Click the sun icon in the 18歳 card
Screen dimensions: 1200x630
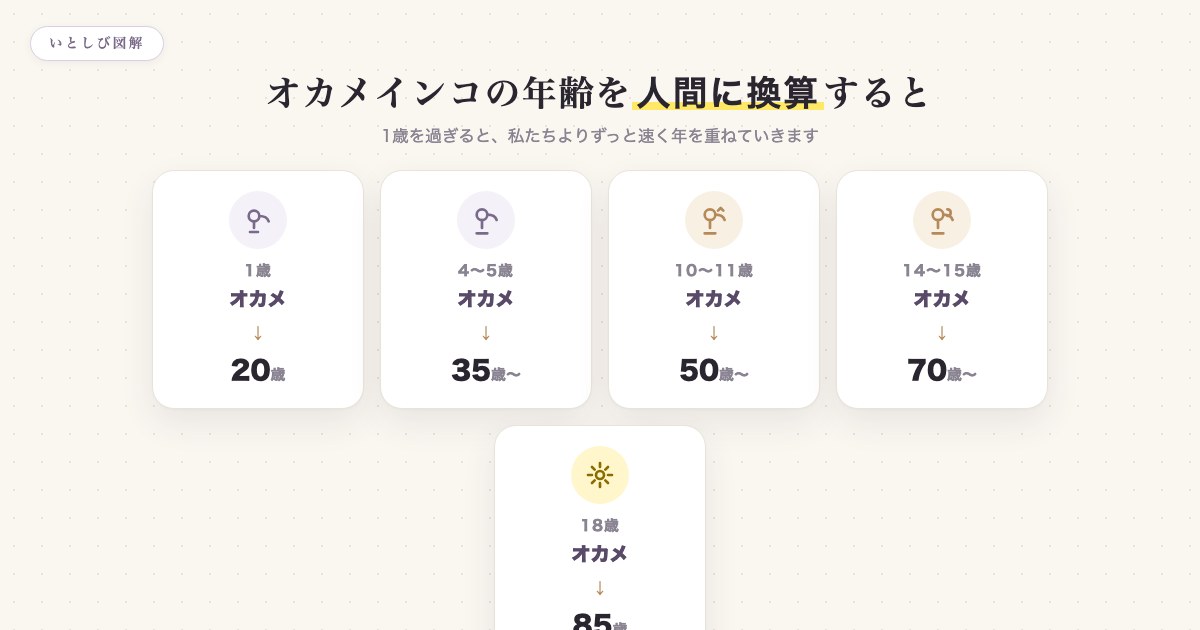pyautogui.click(x=600, y=475)
